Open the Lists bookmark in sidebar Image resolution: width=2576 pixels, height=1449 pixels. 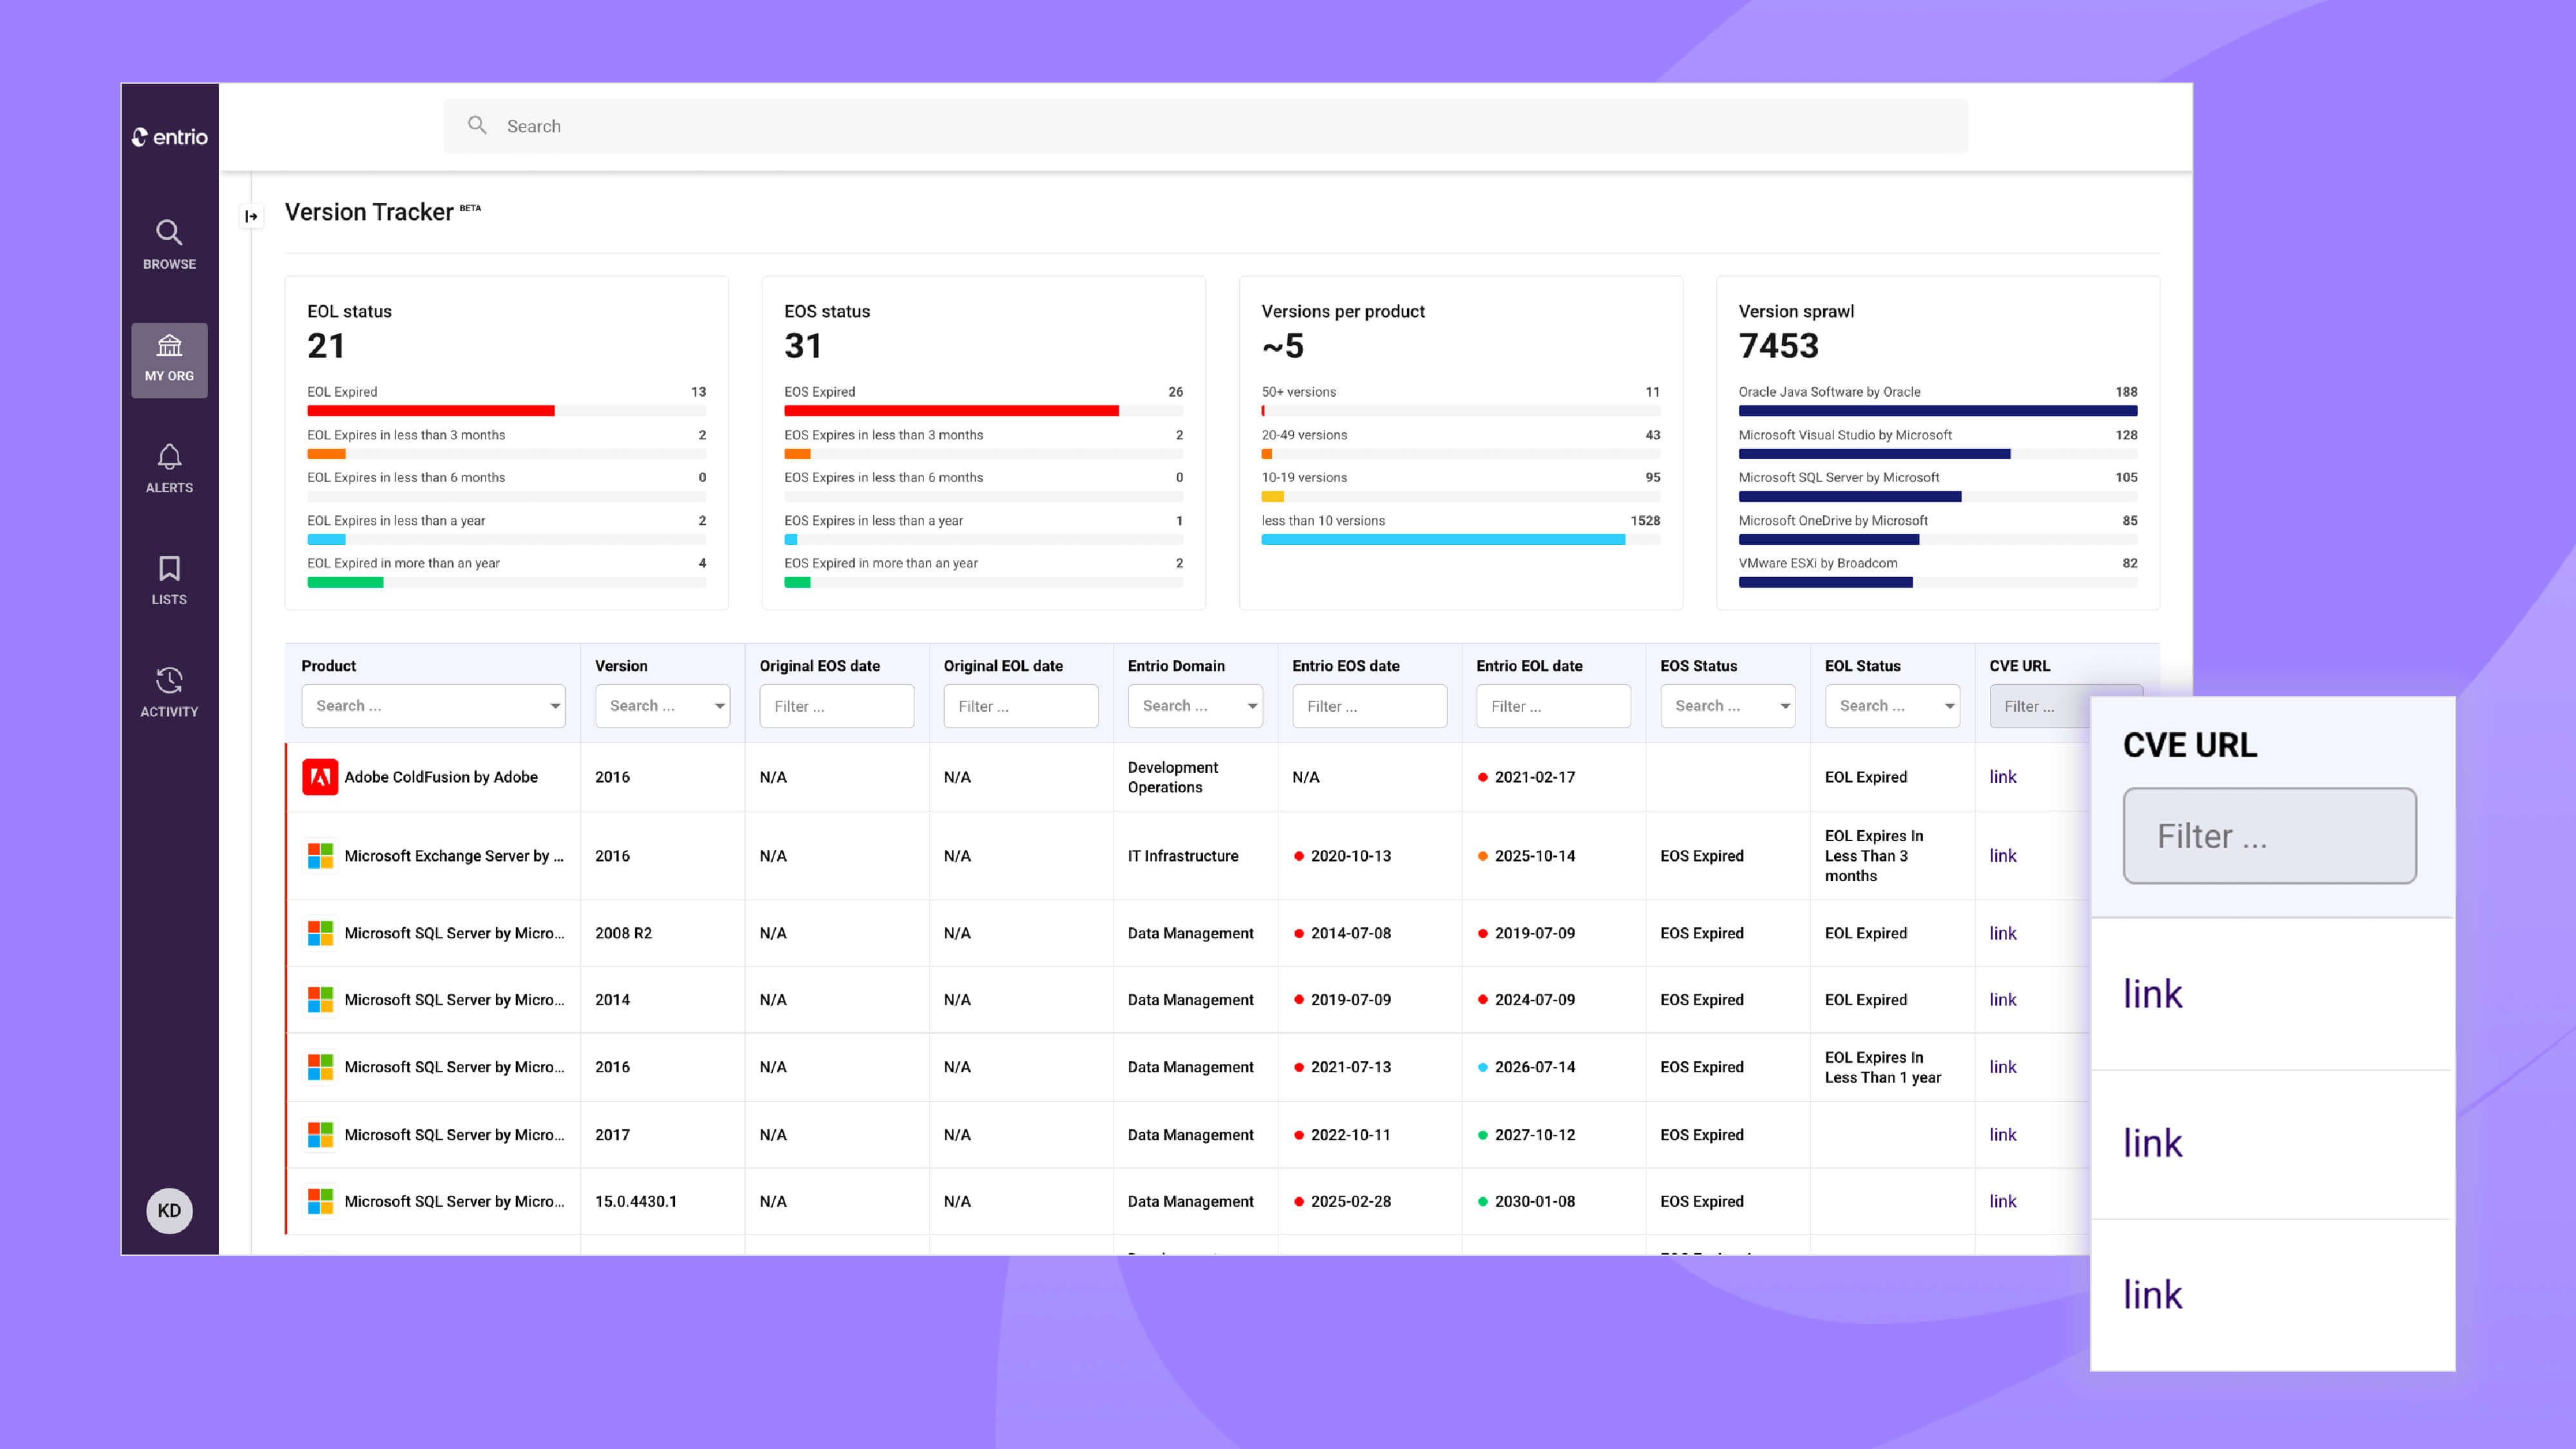pyautogui.click(x=169, y=581)
